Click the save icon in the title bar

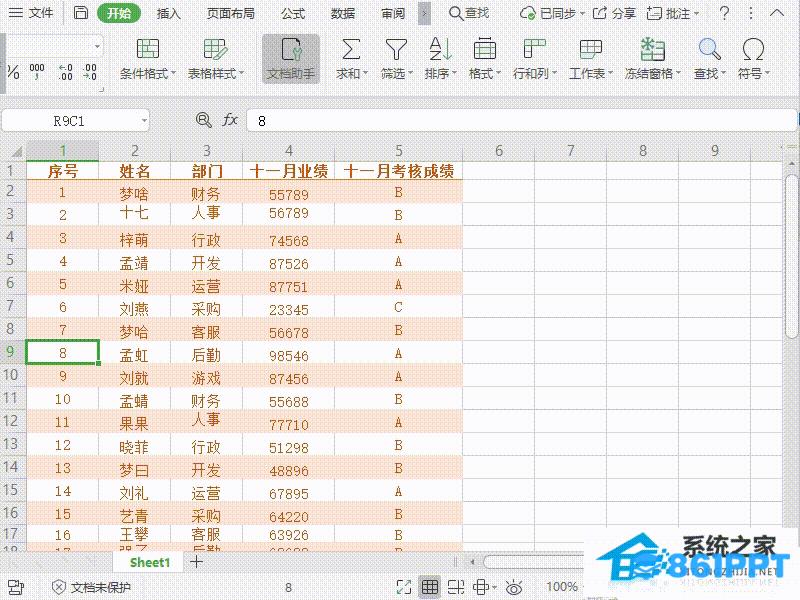[81, 13]
